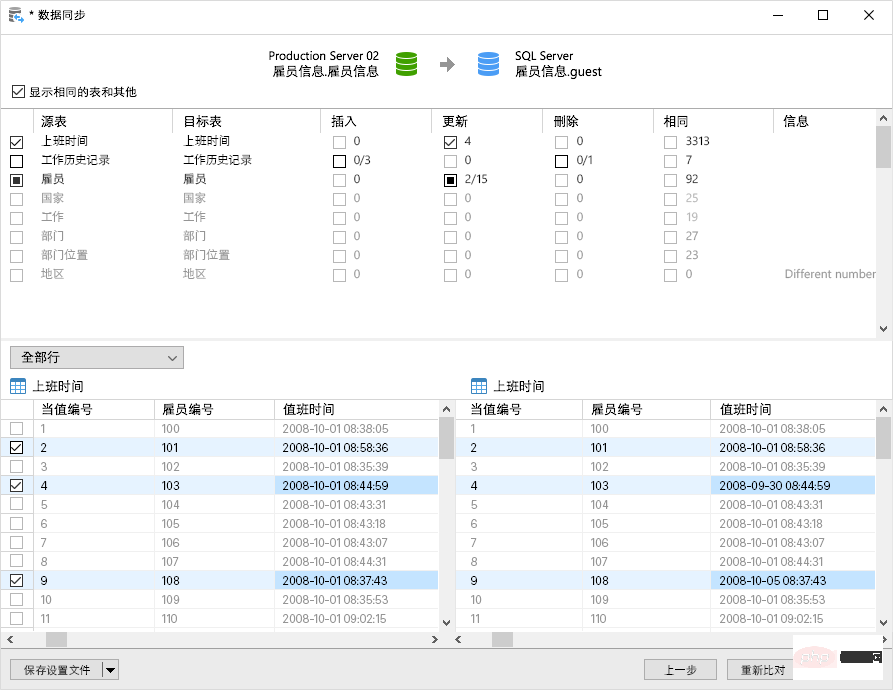Click the right 上班时间 table icon
Screen dimensions: 893x690
point(479,387)
